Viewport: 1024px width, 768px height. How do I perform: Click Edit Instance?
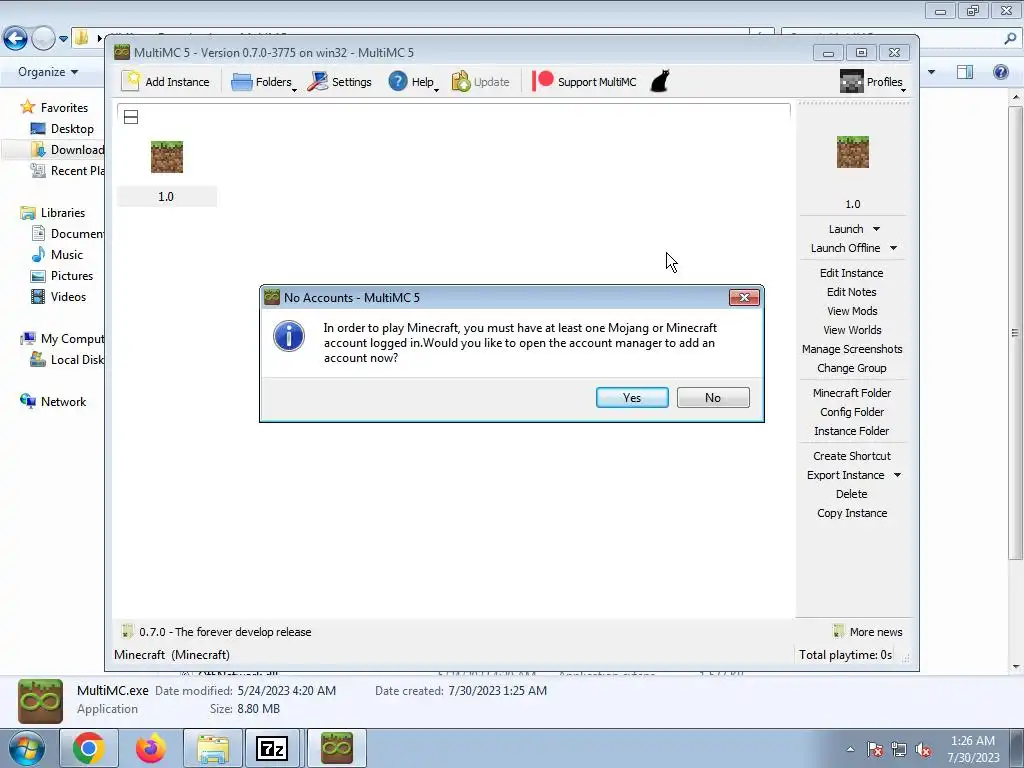tap(852, 273)
